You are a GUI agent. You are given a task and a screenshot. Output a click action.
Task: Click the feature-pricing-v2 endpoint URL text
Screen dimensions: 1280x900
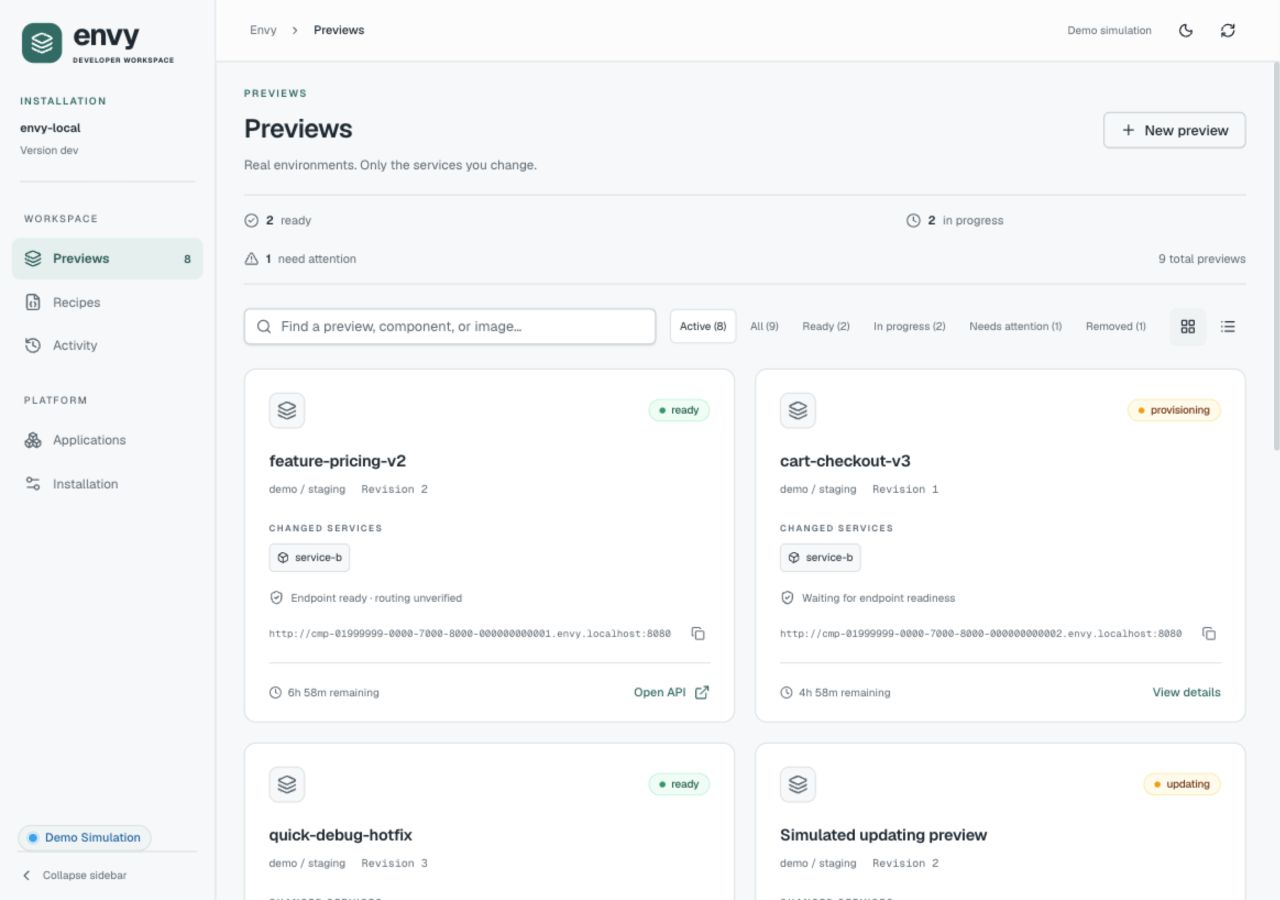click(470, 633)
